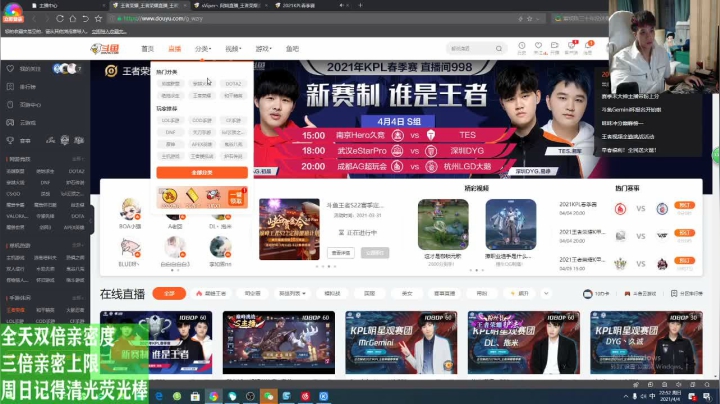This screenshot has width=720, height=404.
Task: Click the browser undo-close arrow icon
Action: [85, 19]
